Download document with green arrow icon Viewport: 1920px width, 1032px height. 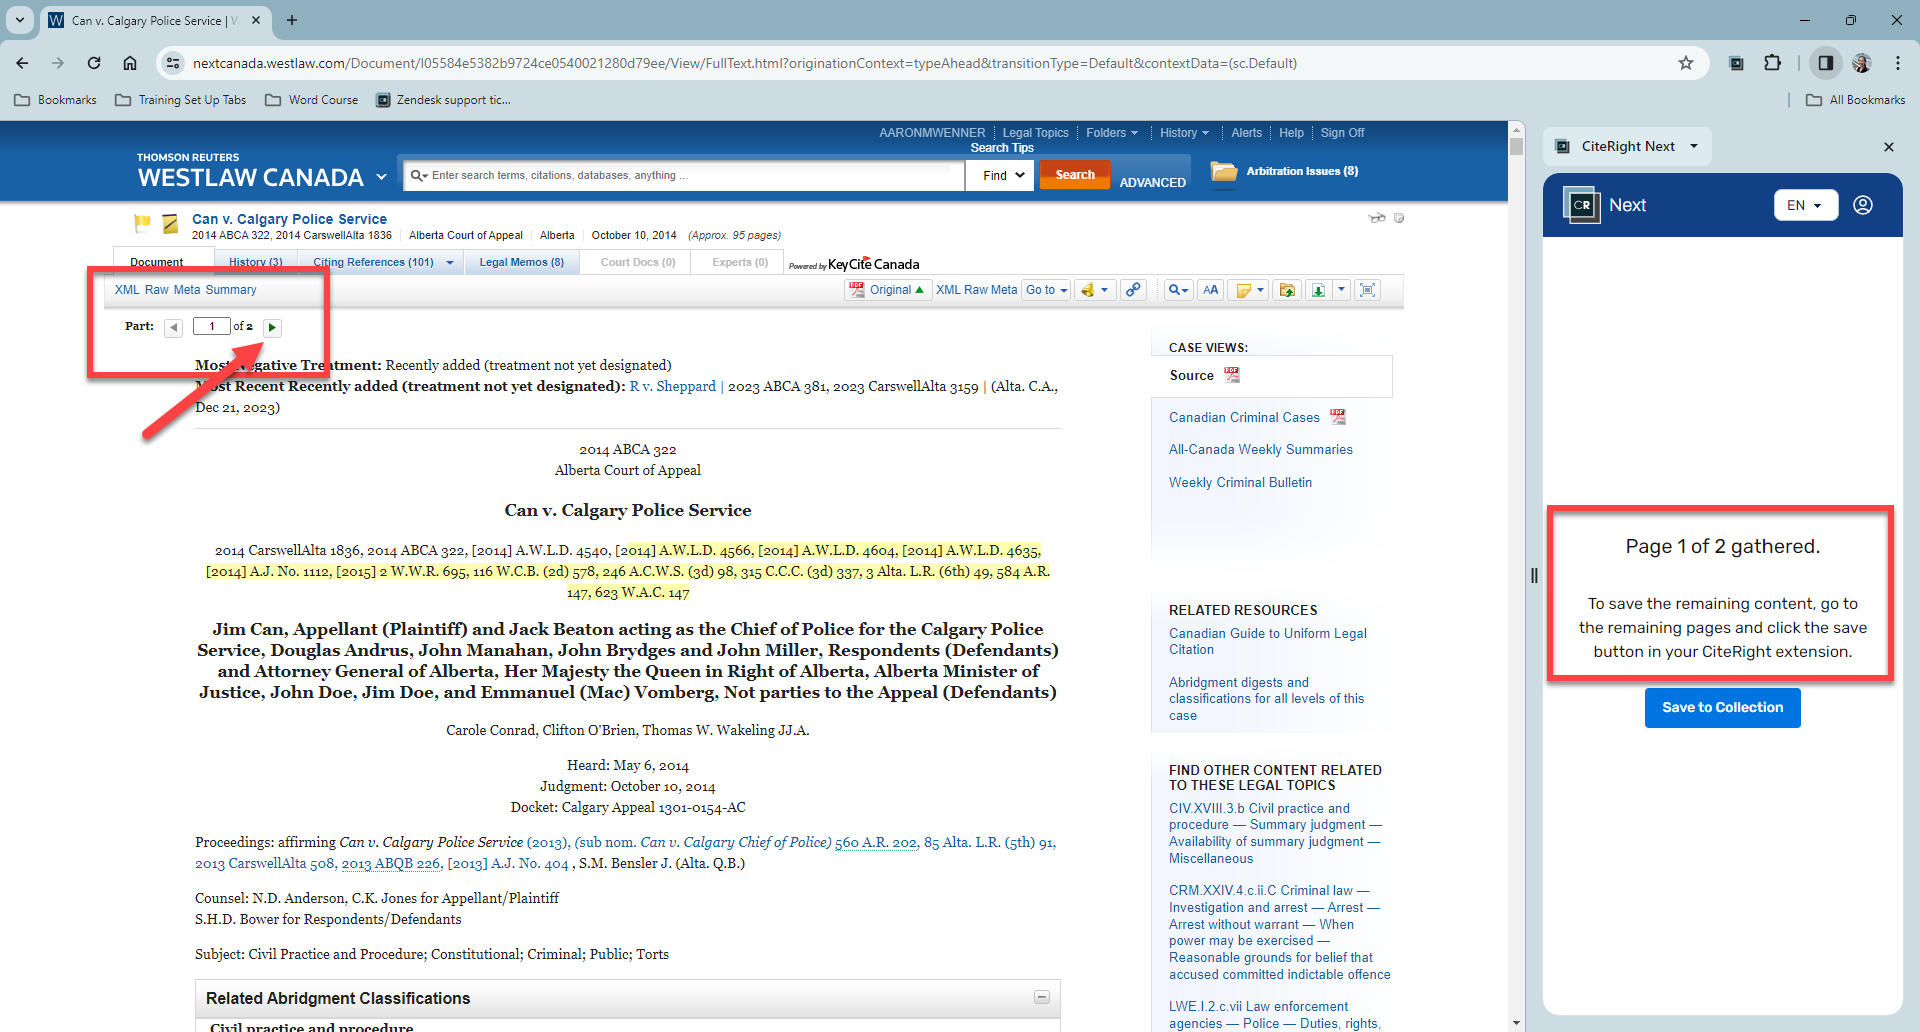point(1319,290)
